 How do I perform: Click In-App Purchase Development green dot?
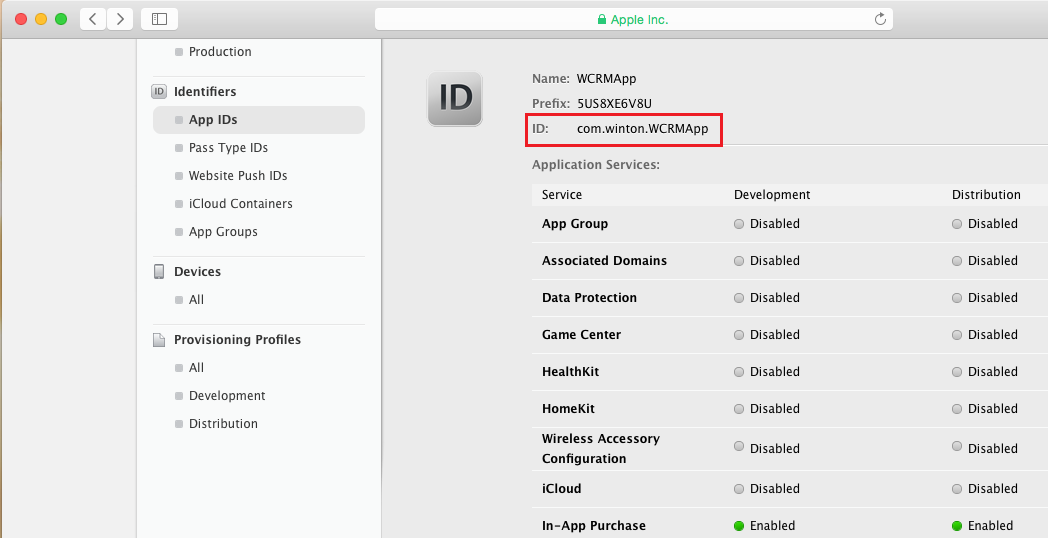tap(739, 526)
